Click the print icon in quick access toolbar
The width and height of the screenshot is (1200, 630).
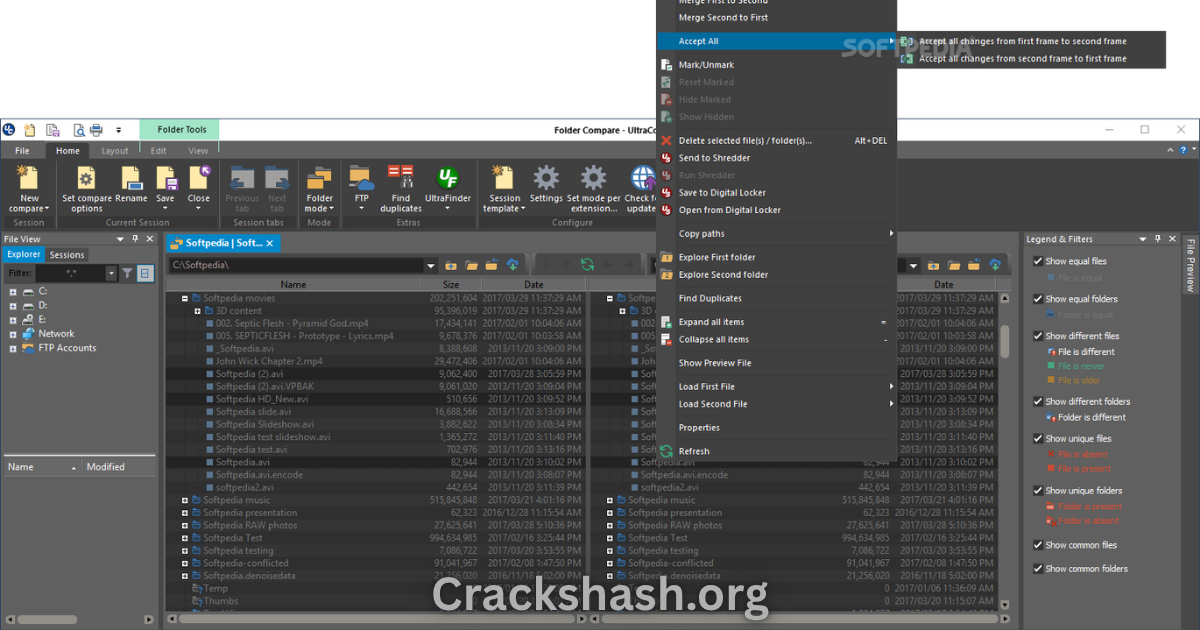pyautogui.click(x=96, y=130)
